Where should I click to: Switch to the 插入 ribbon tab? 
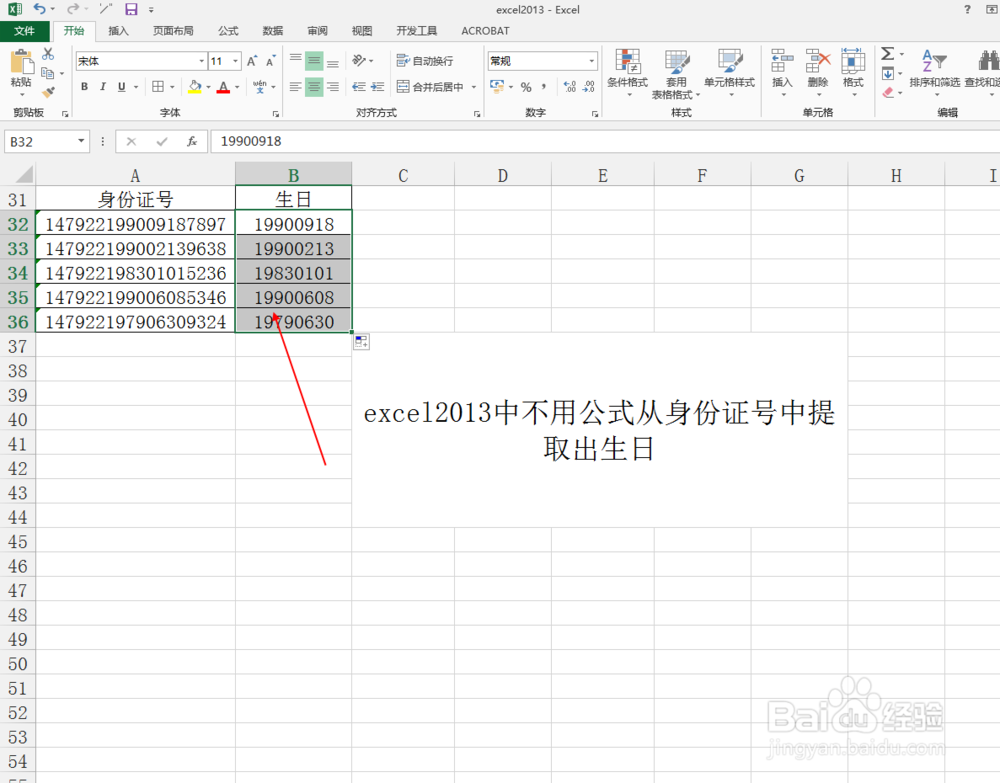click(118, 31)
